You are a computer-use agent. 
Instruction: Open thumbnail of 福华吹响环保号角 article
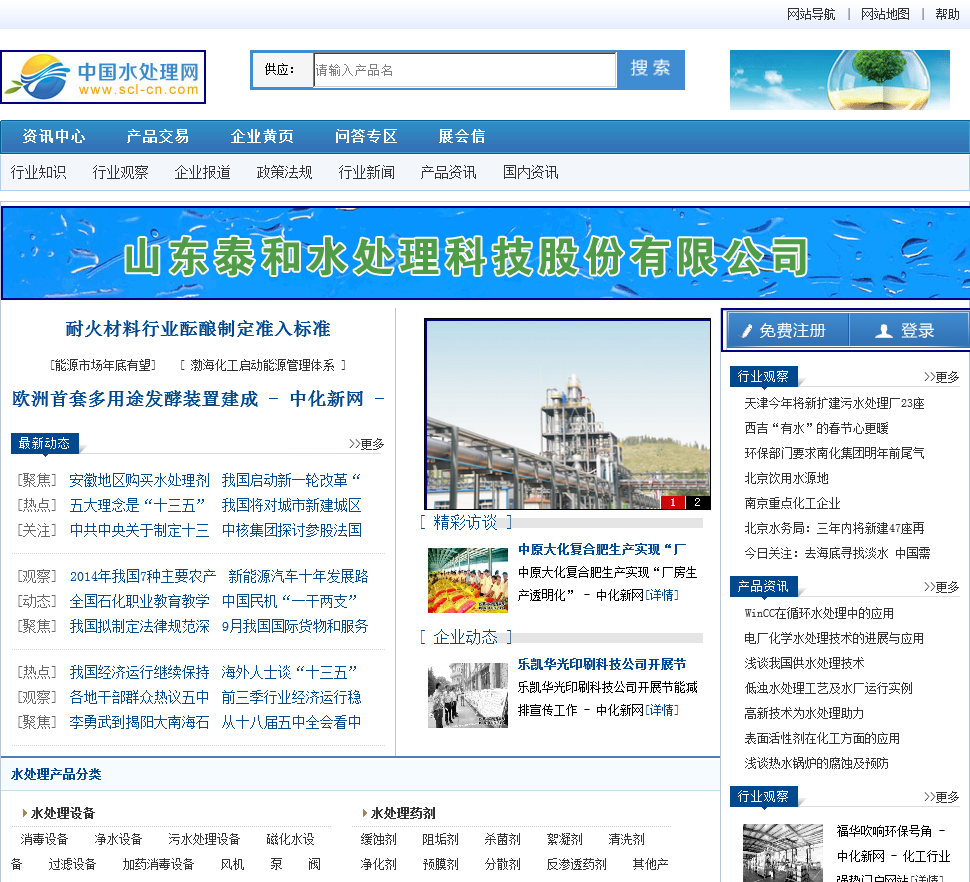(x=783, y=852)
